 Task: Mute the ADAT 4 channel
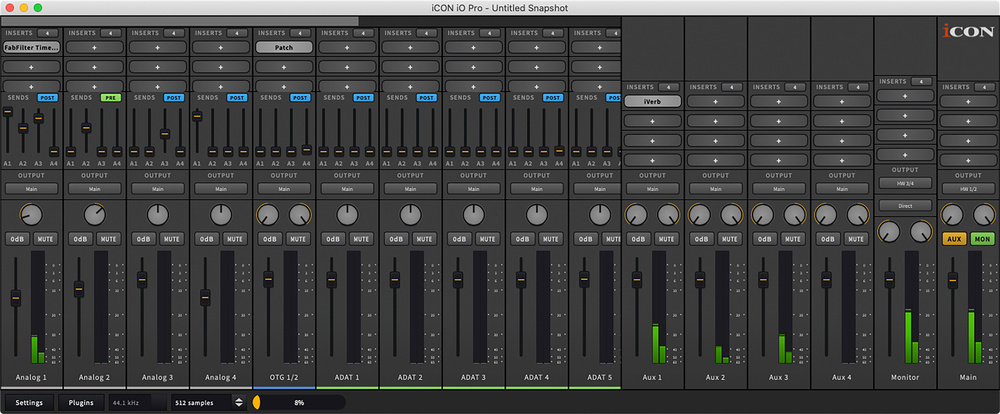[550, 239]
